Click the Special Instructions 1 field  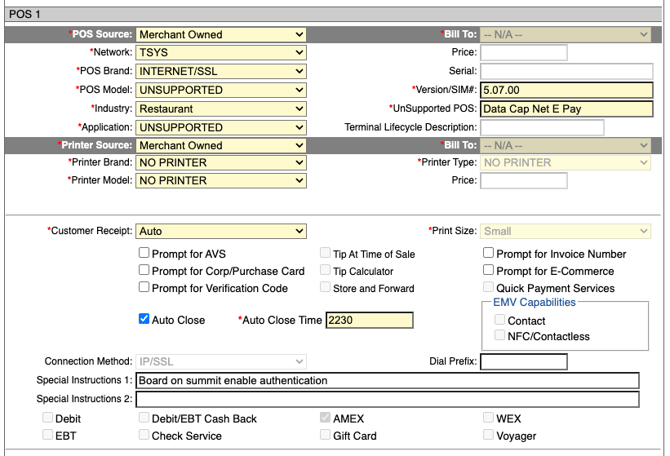pos(387,380)
